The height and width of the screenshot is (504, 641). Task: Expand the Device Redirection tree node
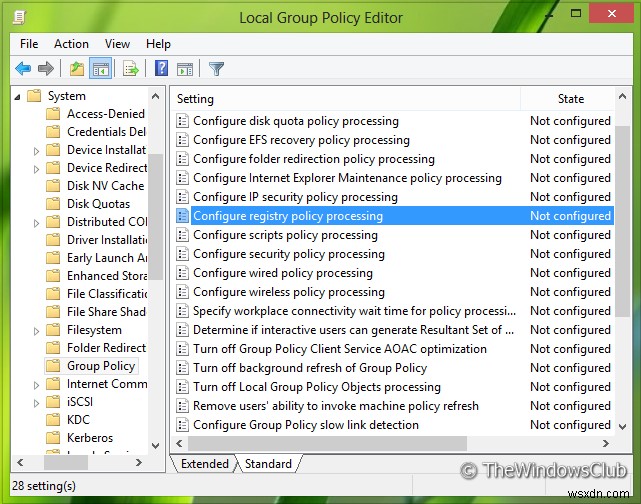click(36, 169)
